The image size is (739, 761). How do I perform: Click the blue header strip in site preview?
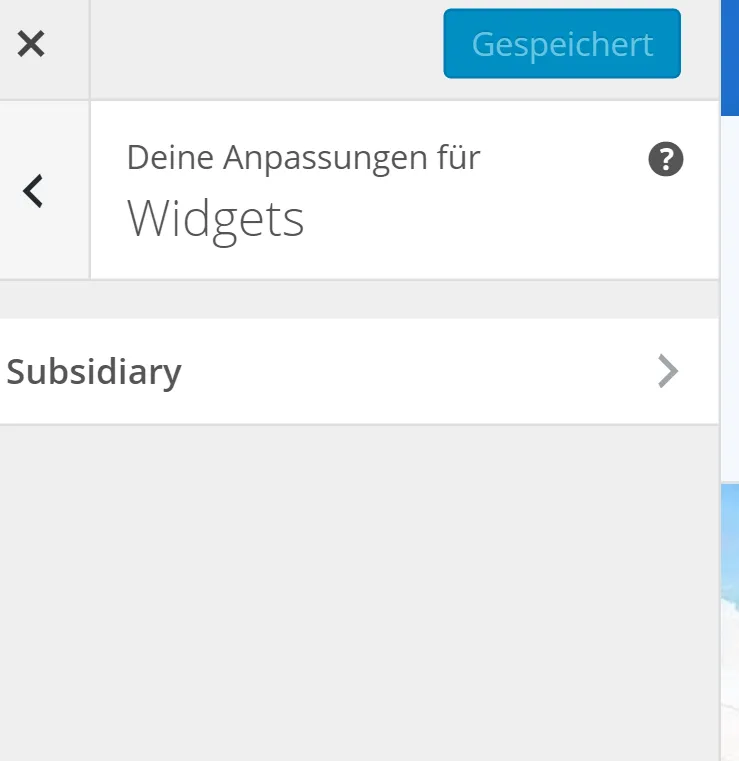click(730, 58)
